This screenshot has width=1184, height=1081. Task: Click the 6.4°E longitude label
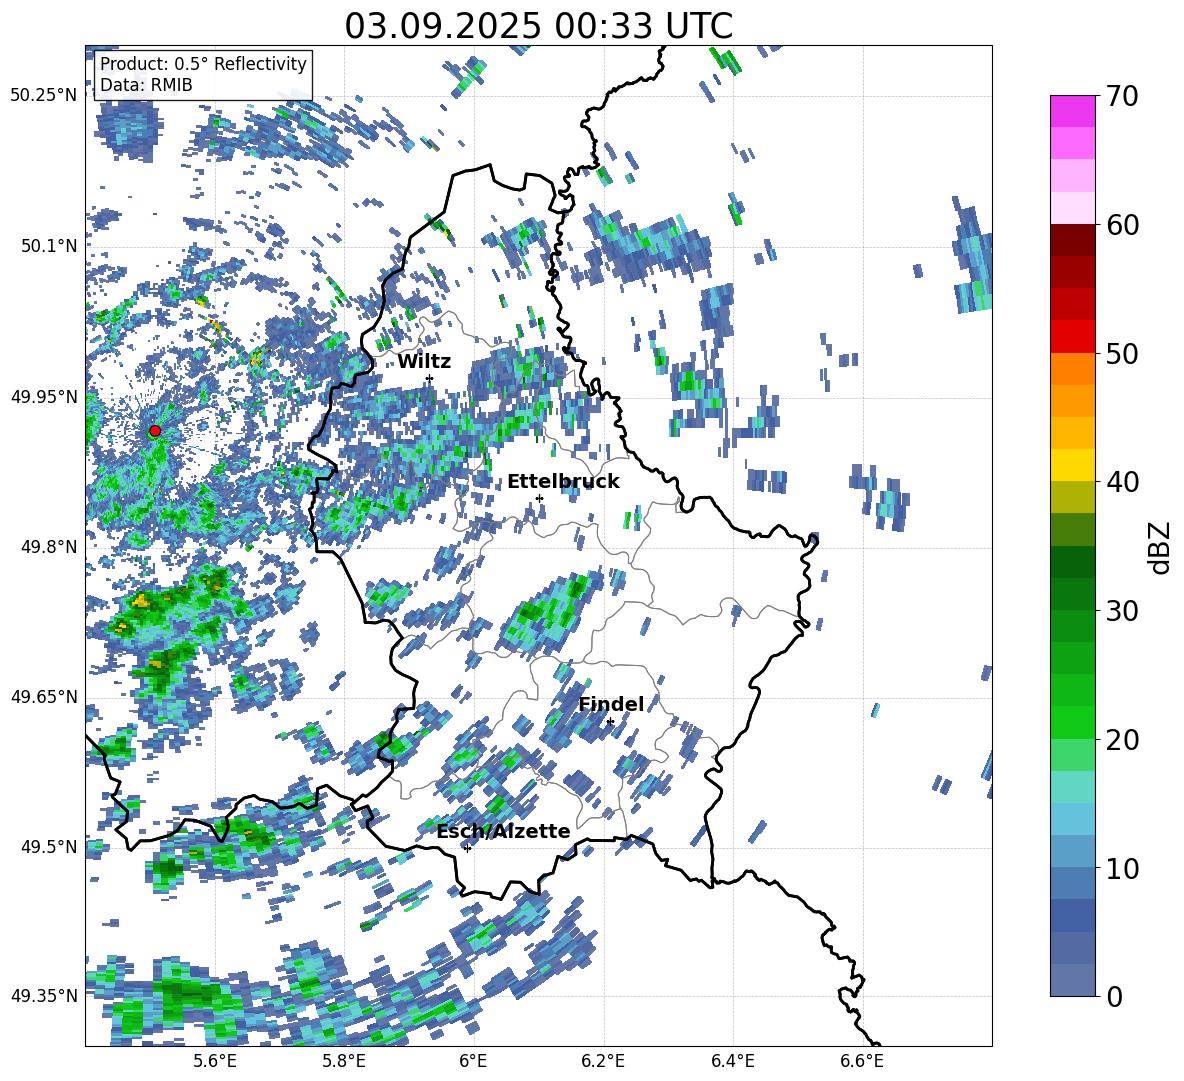(733, 1061)
